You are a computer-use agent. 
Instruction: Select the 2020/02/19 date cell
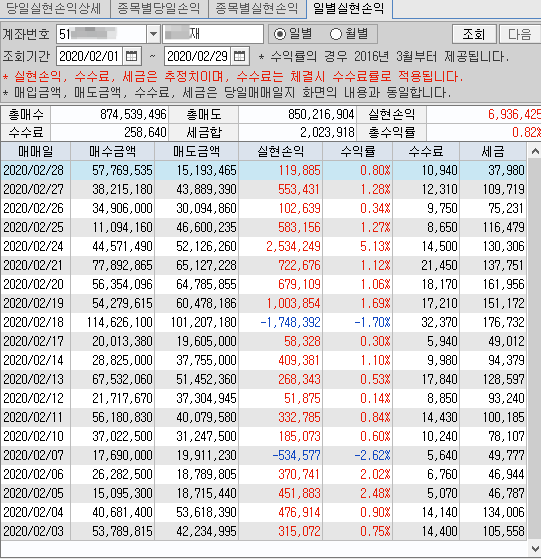tap(36, 303)
